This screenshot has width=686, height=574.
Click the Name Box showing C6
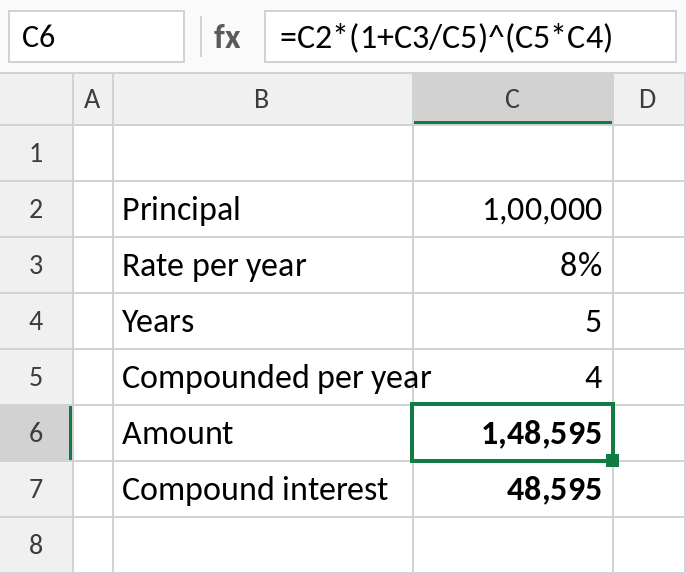point(96,37)
